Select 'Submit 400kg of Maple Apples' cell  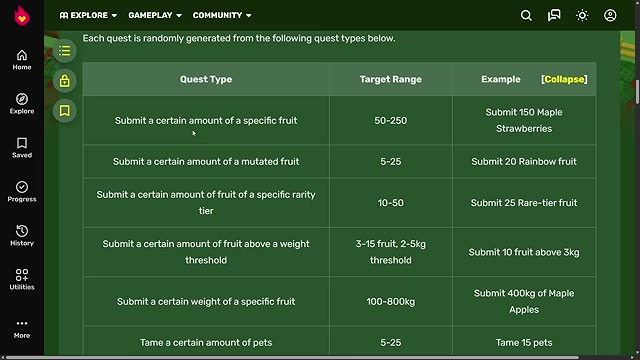[524, 302]
